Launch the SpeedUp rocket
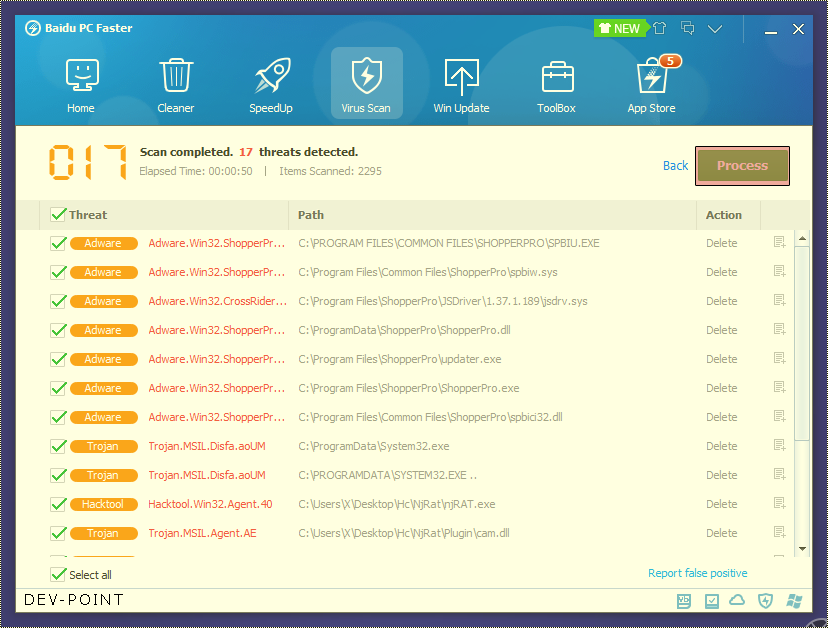Image resolution: width=828 pixels, height=628 pixels. point(271,85)
